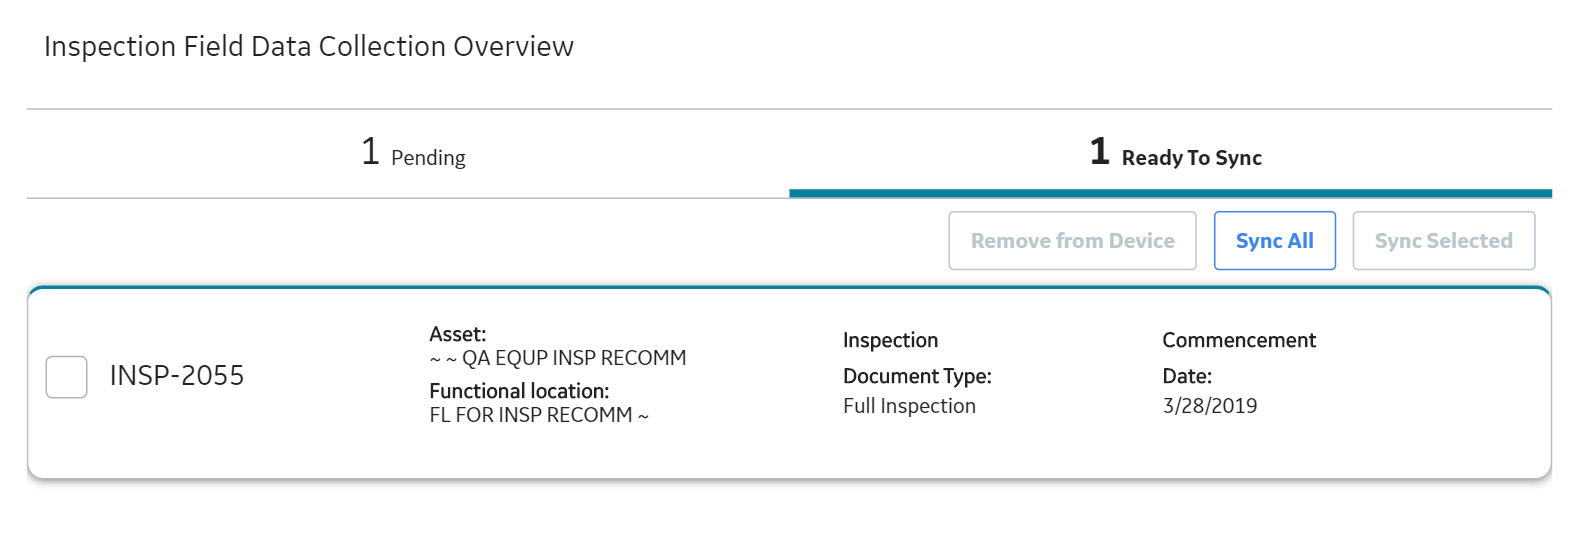Click the Sync All button
This screenshot has width=1573, height=560.
click(x=1274, y=241)
